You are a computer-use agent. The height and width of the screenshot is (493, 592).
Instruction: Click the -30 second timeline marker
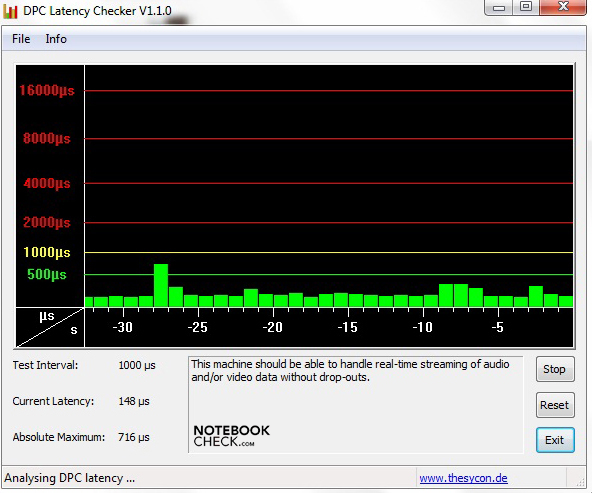123,327
